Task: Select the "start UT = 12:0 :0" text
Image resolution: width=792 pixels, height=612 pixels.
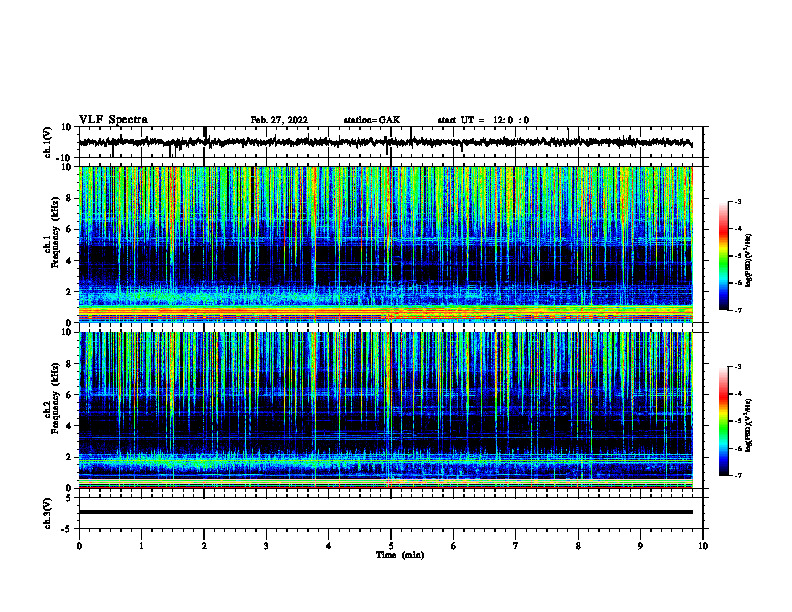Action: coord(483,120)
